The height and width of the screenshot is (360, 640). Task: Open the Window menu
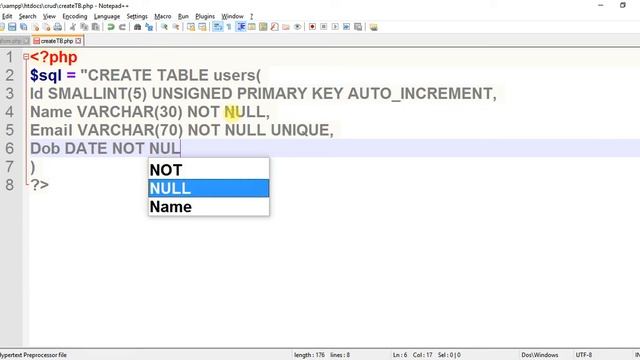click(x=232, y=16)
